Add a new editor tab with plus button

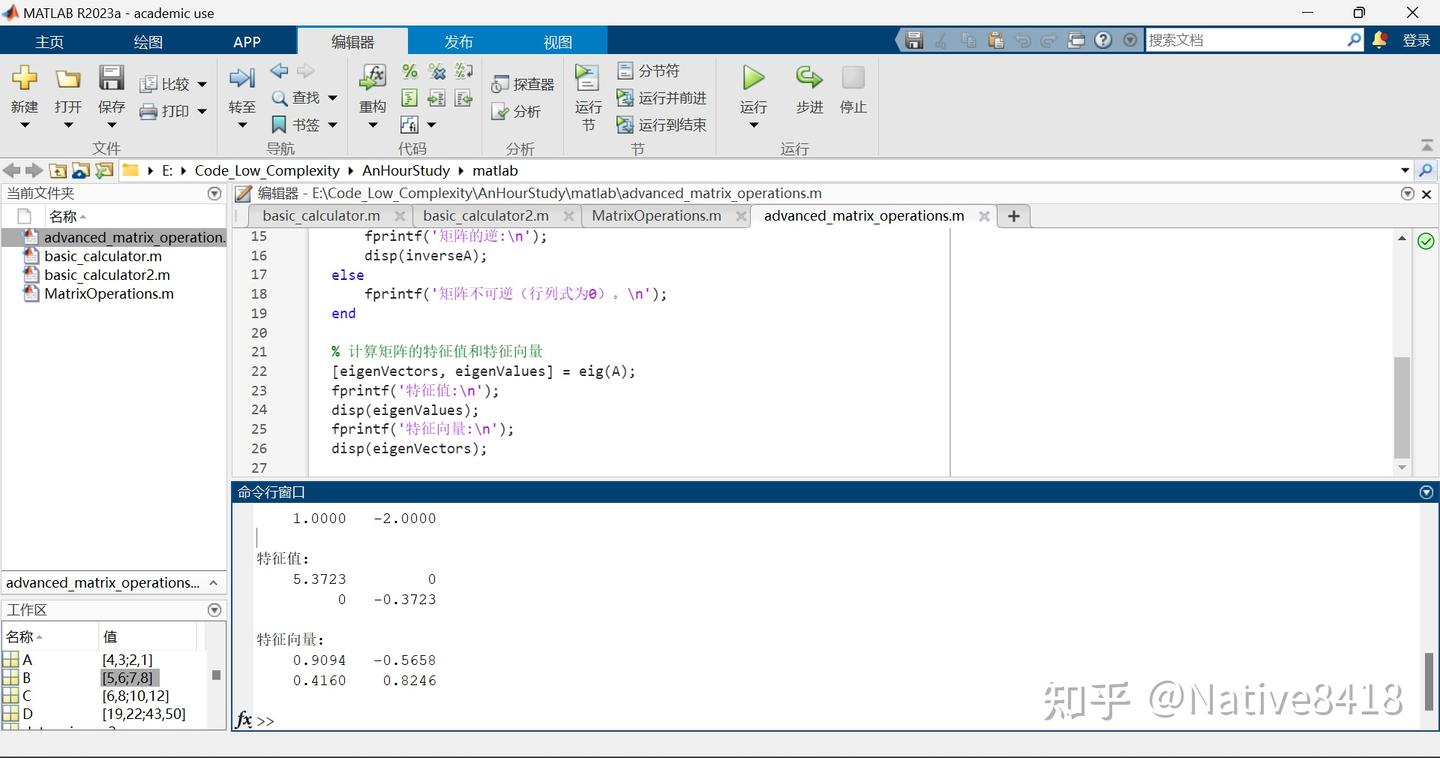pyautogui.click(x=1013, y=216)
